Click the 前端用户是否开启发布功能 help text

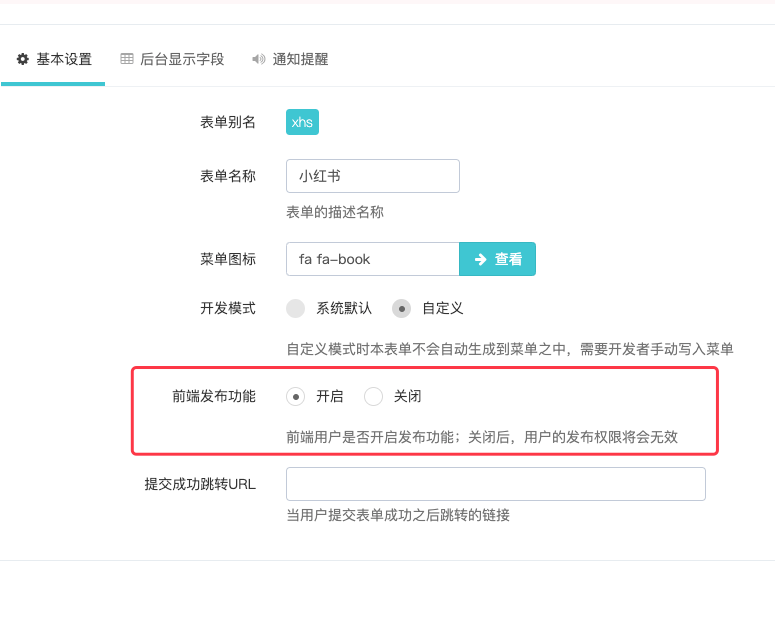[482, 437]
